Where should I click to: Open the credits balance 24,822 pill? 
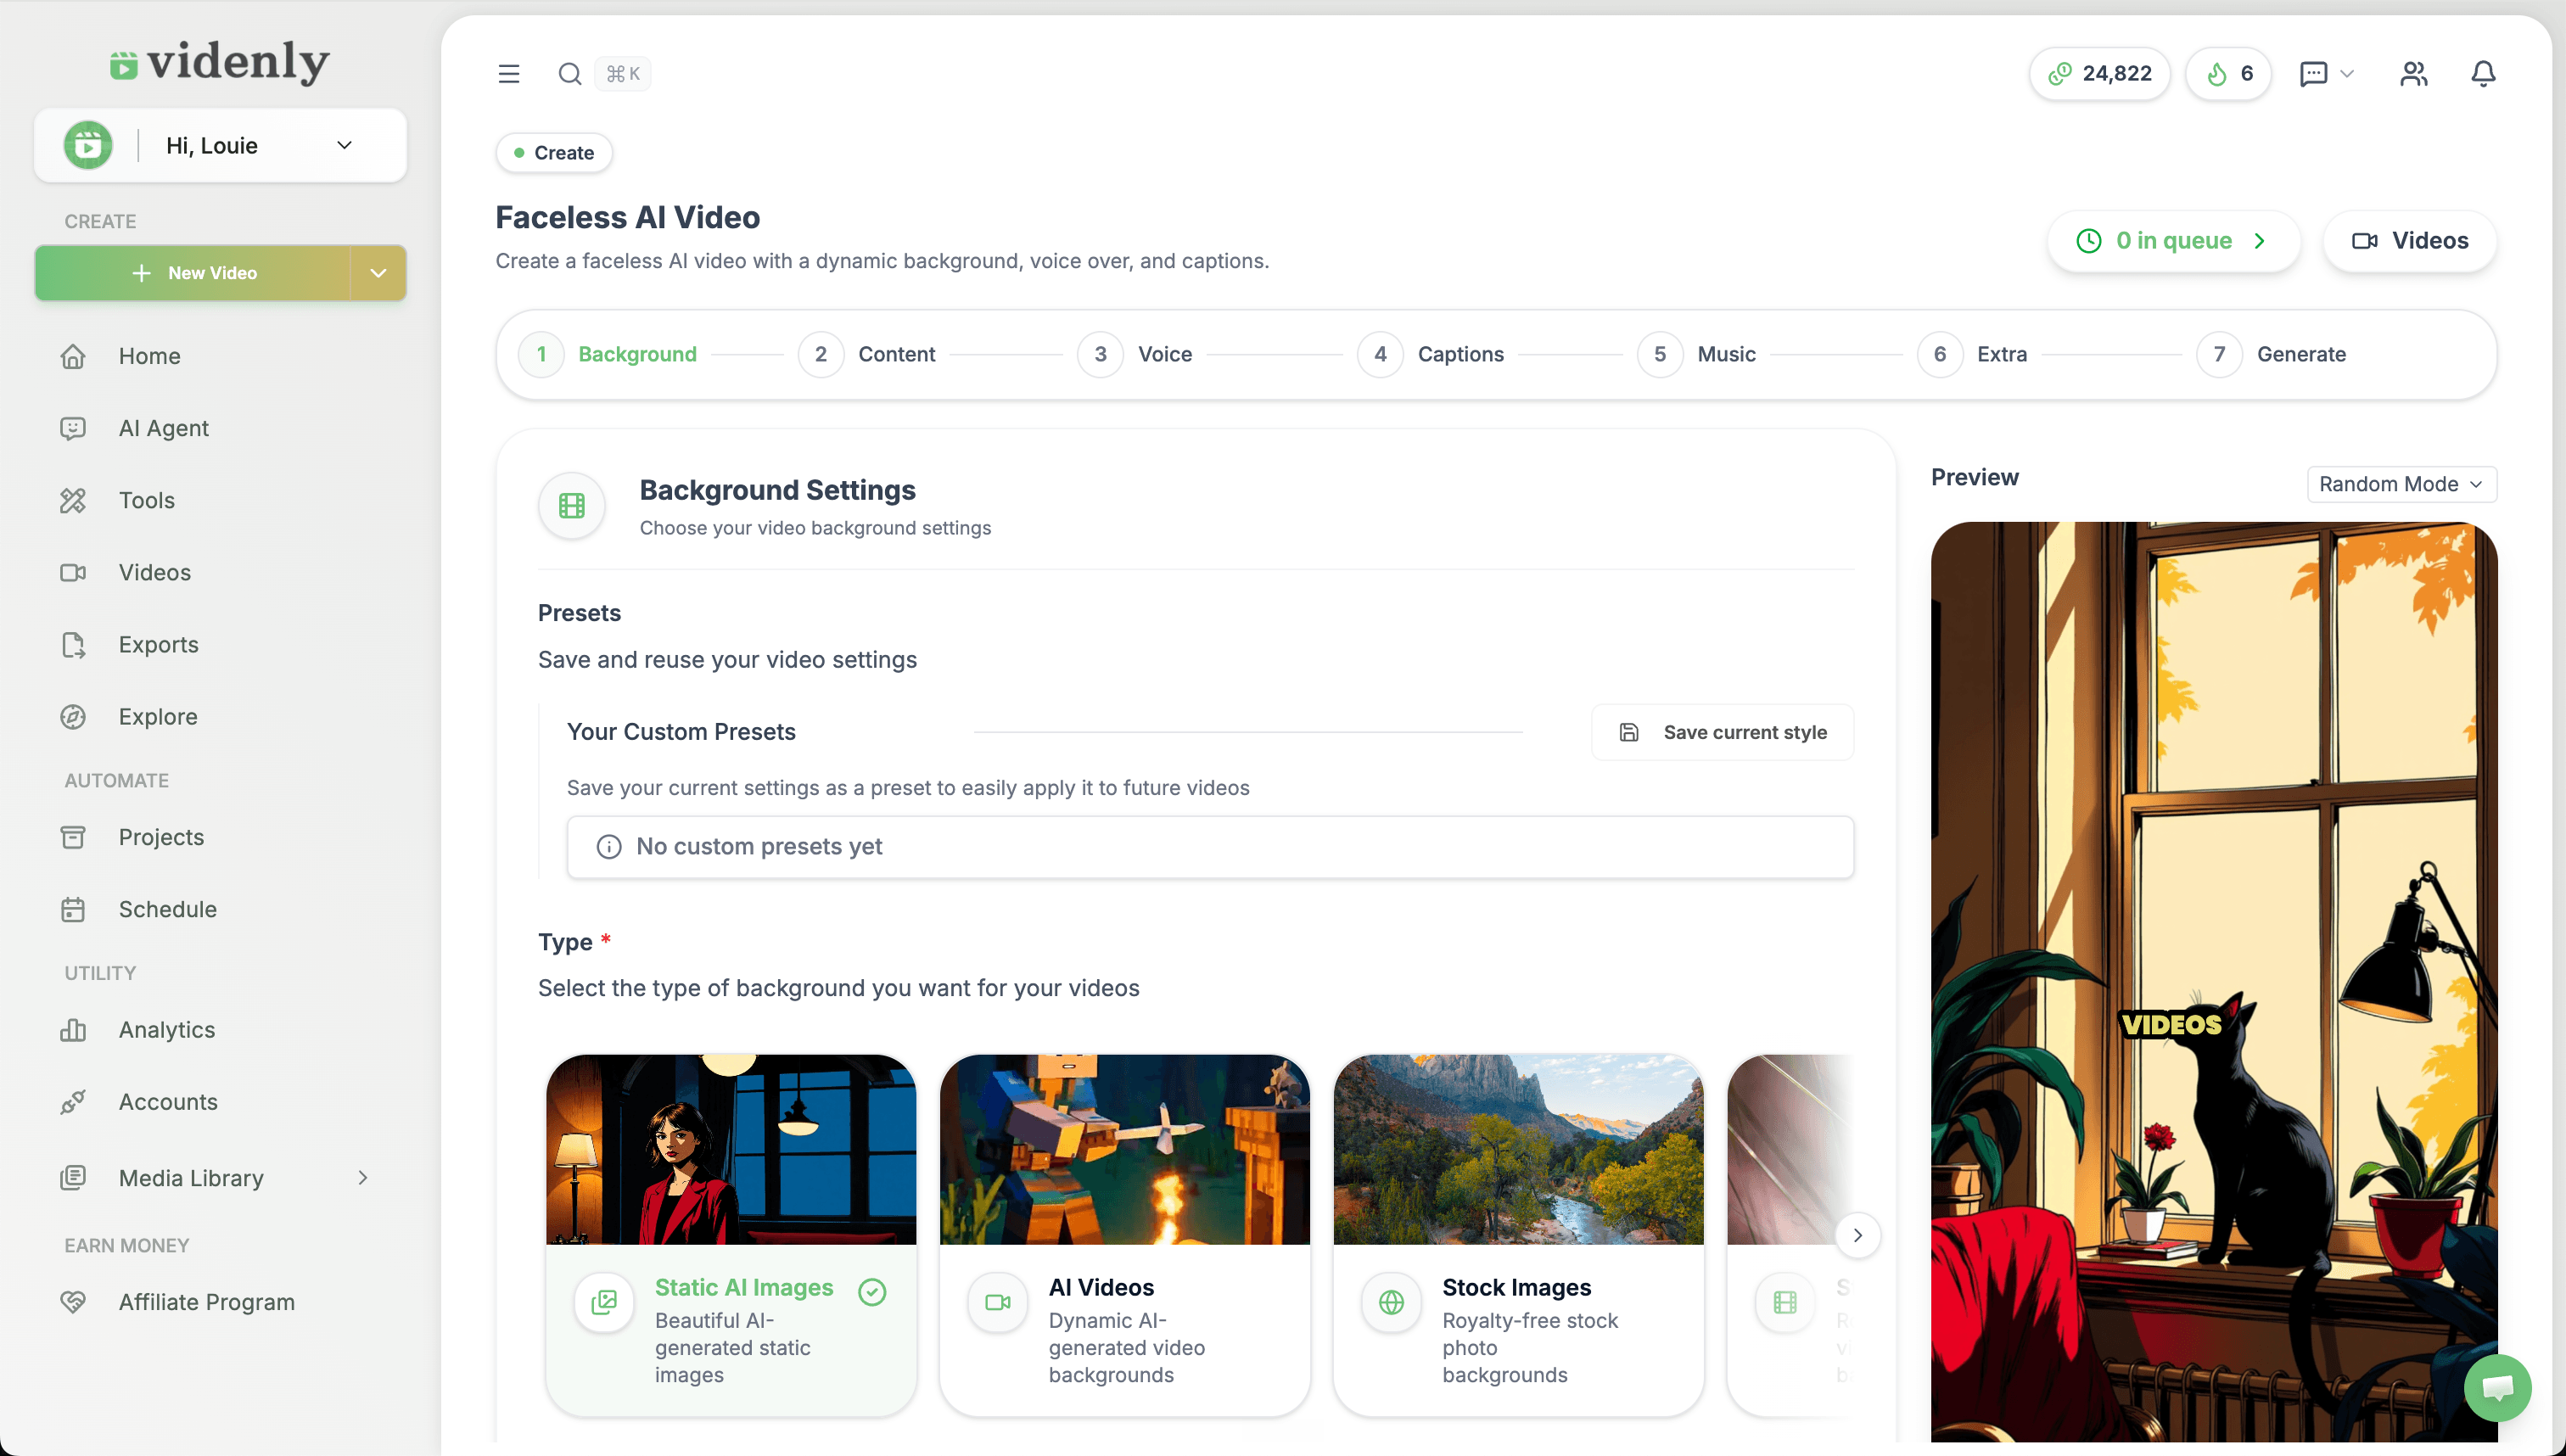[x=2099, y=74]
